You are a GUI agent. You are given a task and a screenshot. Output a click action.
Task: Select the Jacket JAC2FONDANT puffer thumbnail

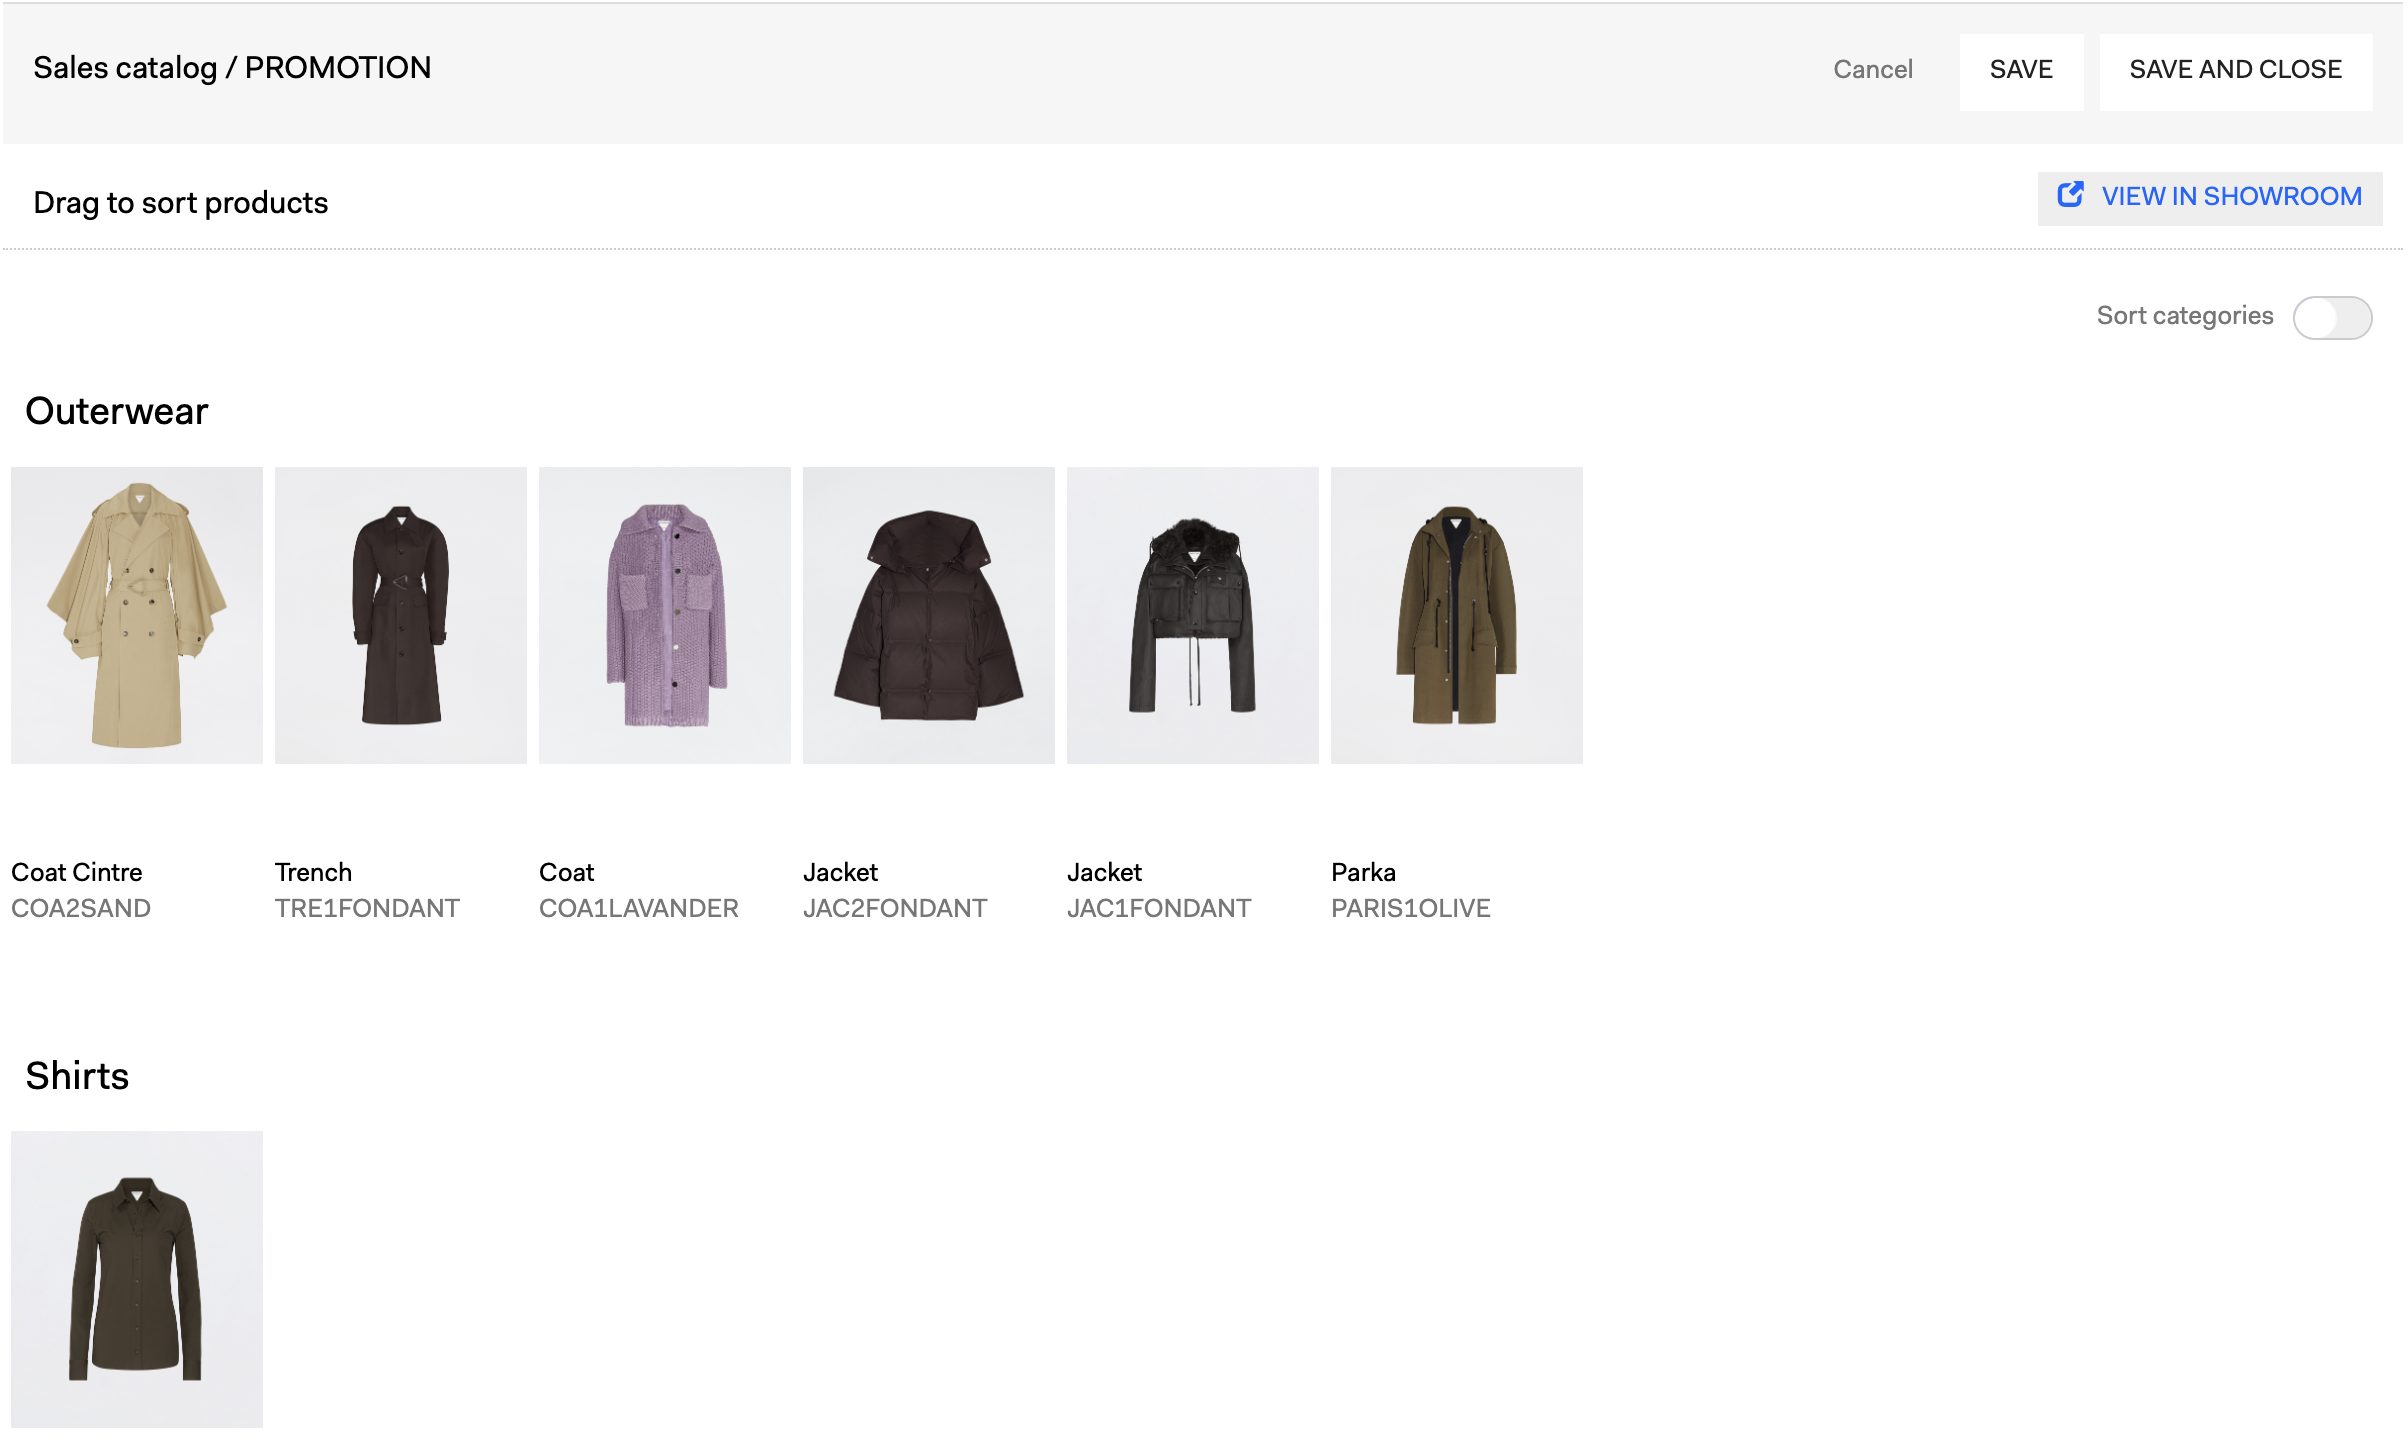929,615
